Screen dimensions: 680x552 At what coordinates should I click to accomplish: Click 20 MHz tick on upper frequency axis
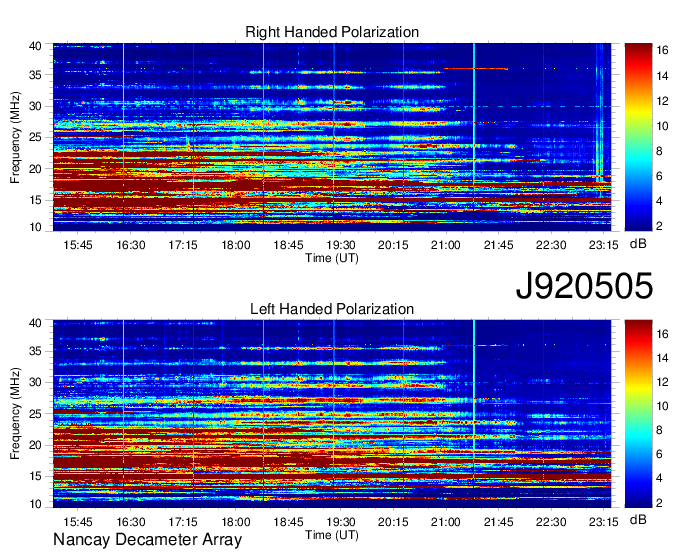click(35, 169)
